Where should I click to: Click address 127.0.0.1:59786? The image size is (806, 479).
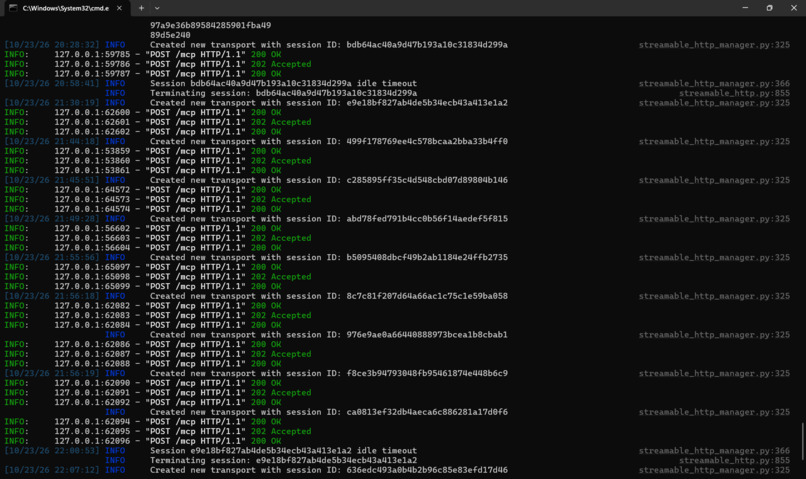[92, 64]
